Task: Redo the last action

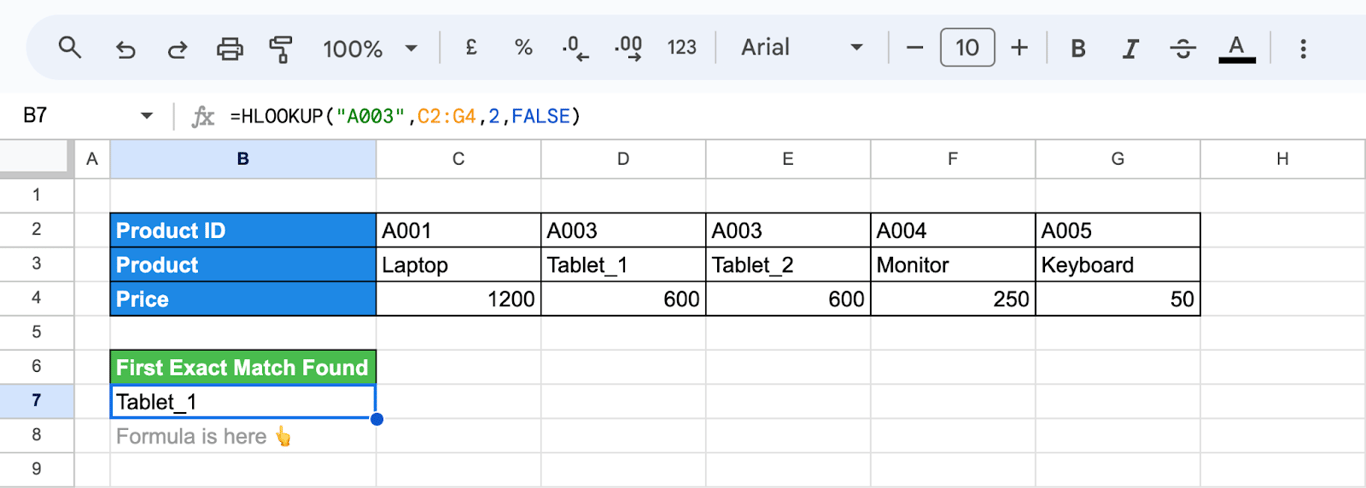Action: click(x=177, y=48)
